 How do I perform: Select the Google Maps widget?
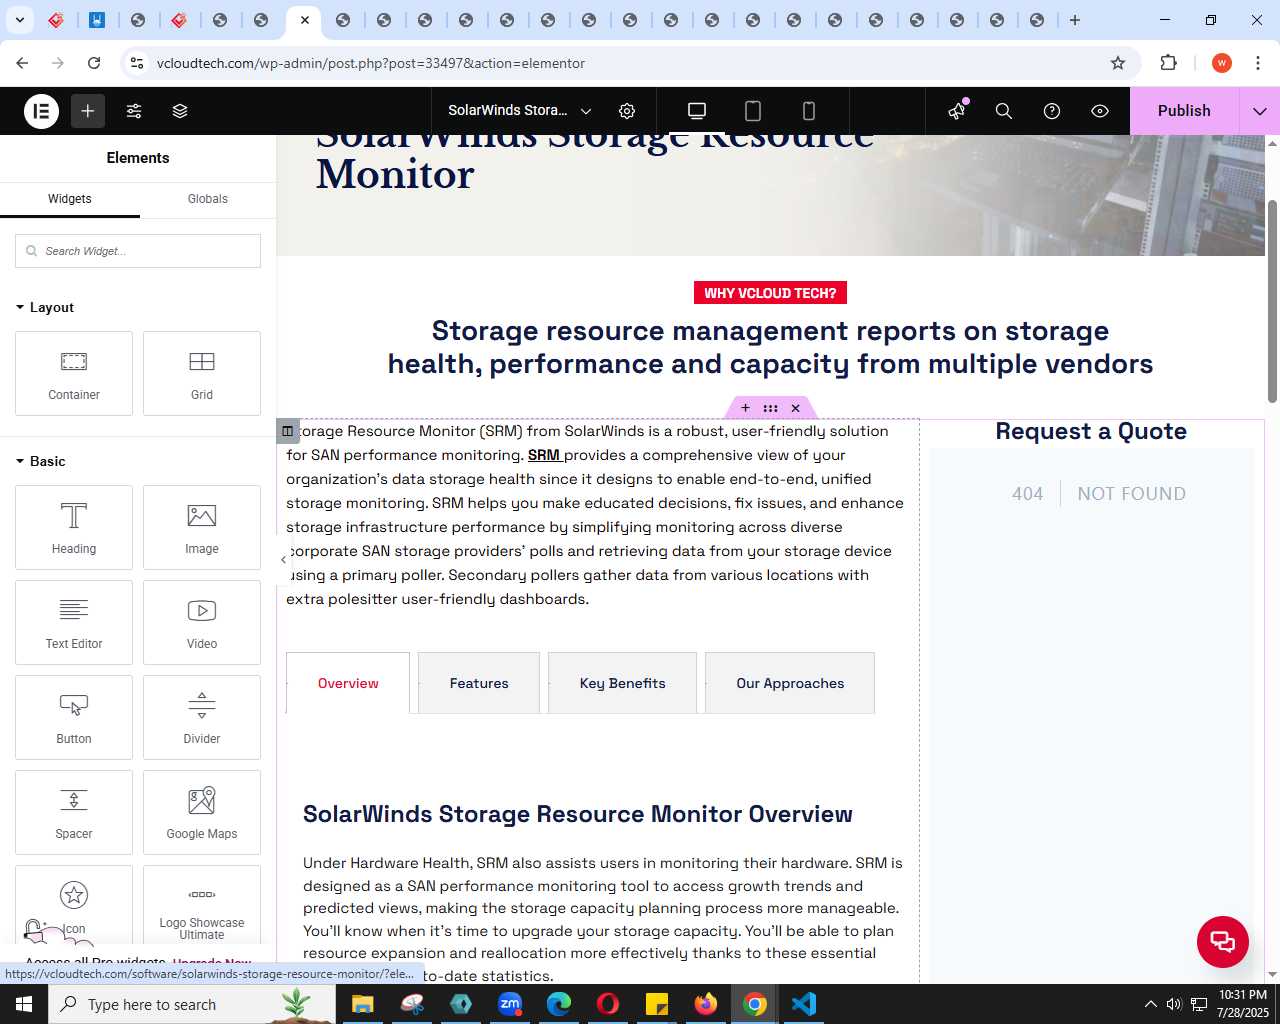(202, 812)
